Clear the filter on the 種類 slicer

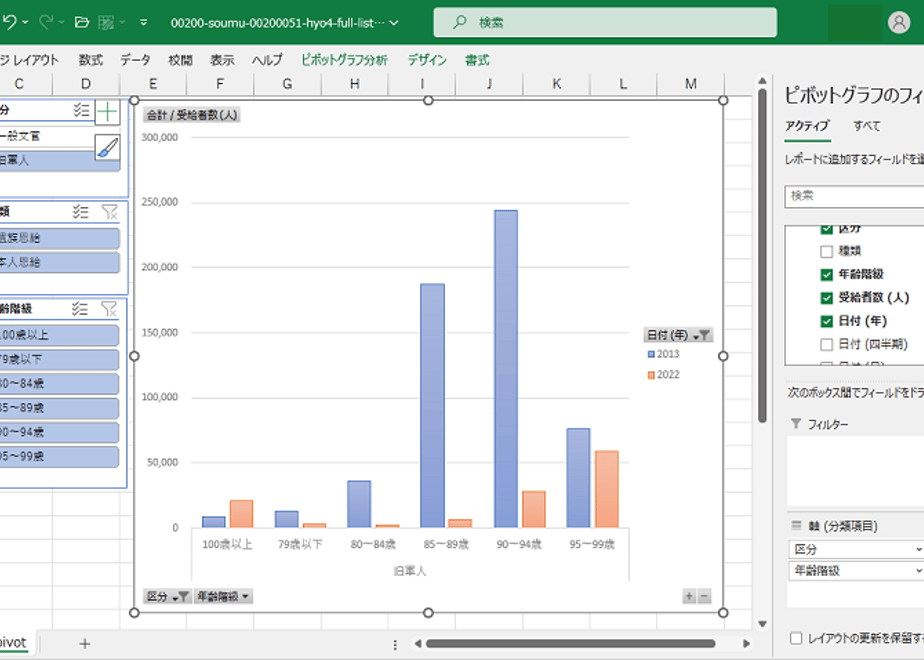110,212
